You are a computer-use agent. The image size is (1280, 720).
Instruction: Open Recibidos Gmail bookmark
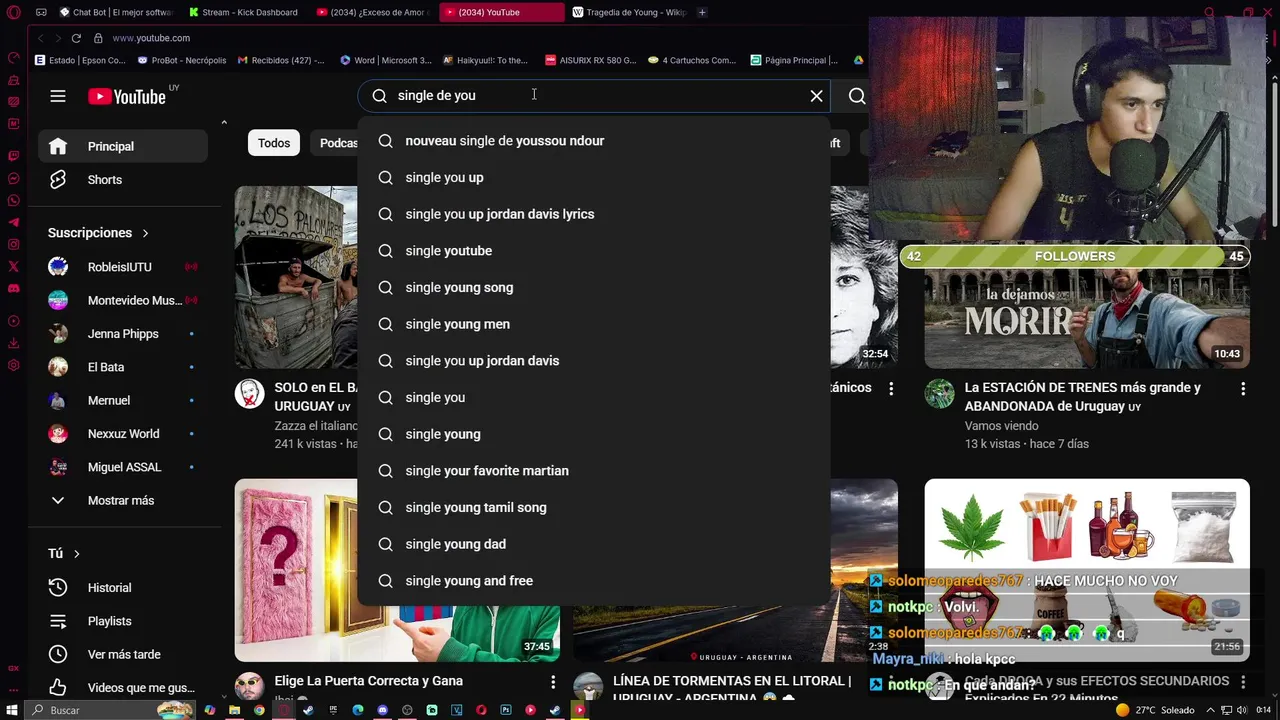tap(281, 60)
